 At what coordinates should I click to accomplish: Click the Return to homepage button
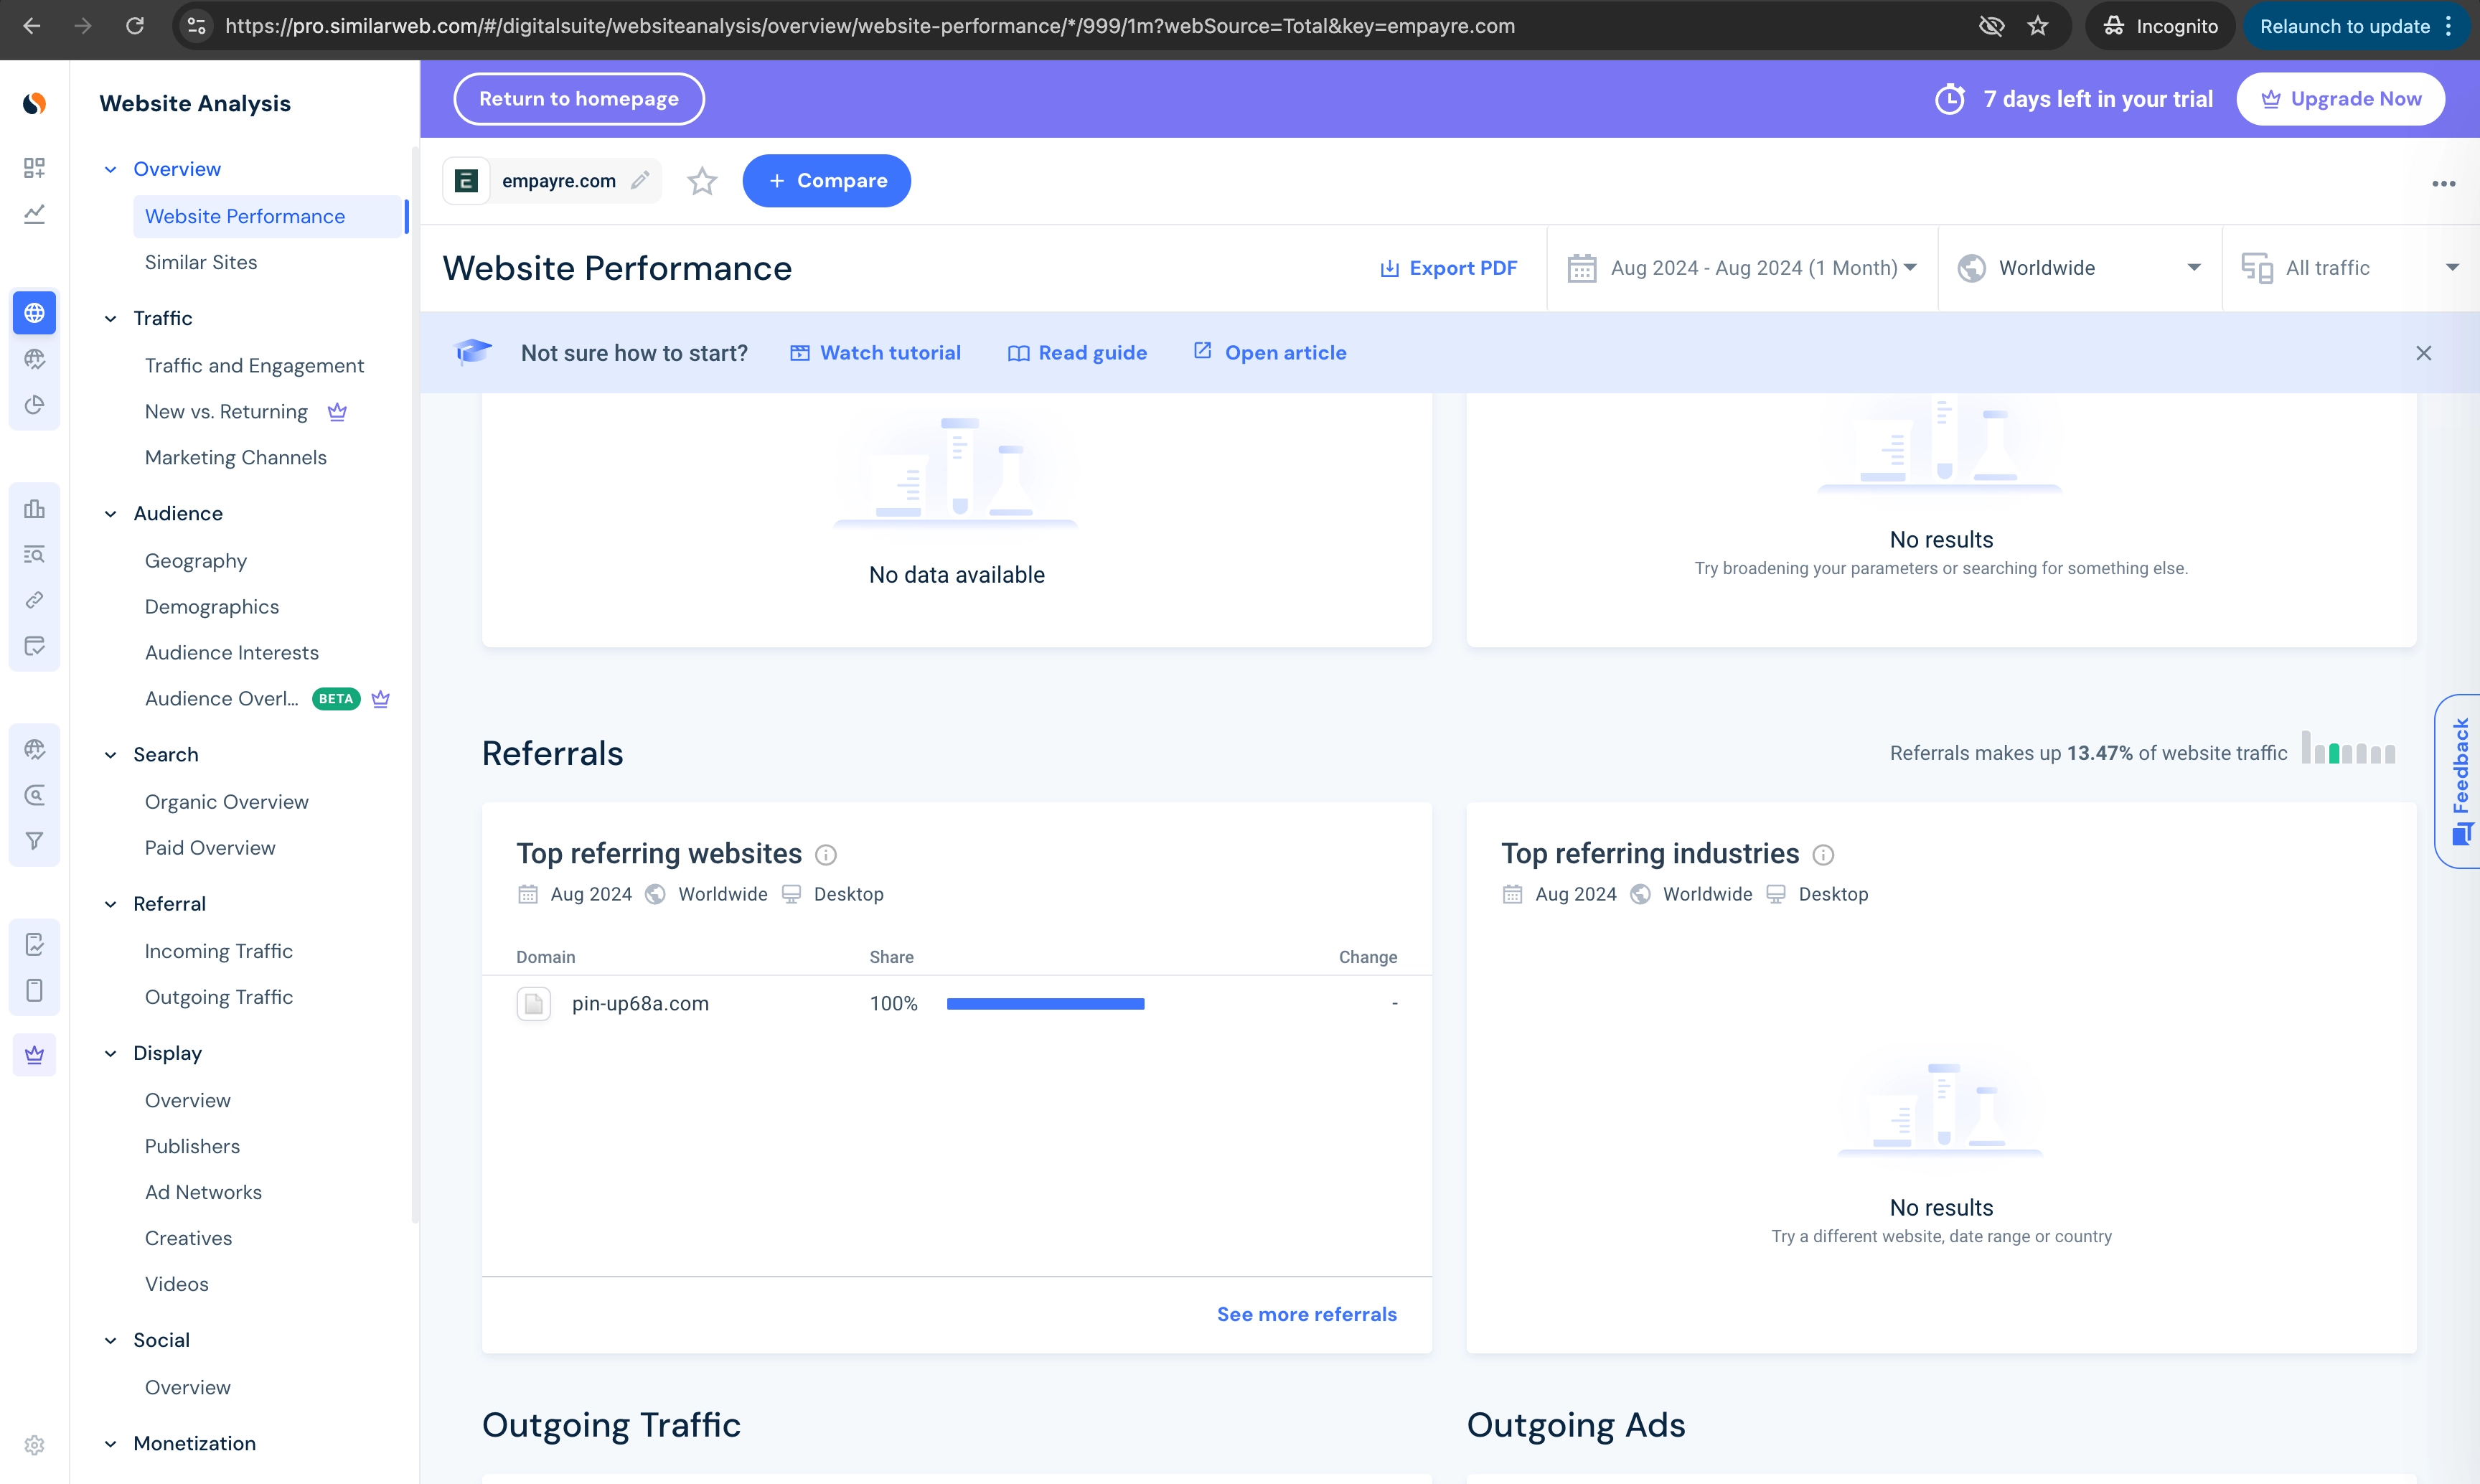point(578,98)
